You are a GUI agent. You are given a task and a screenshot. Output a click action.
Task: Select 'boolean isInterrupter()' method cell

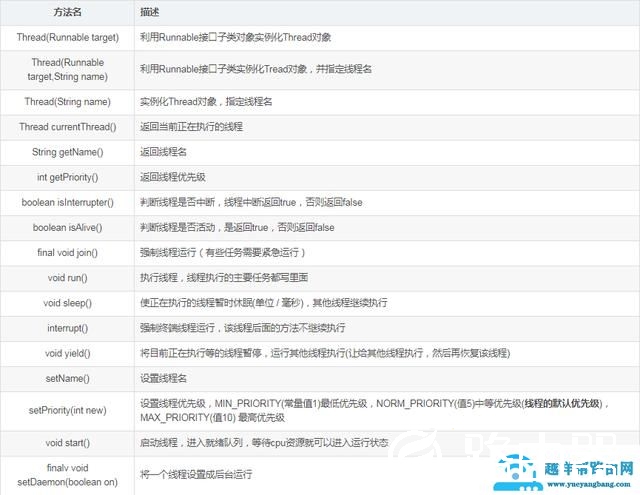(67, 202)
